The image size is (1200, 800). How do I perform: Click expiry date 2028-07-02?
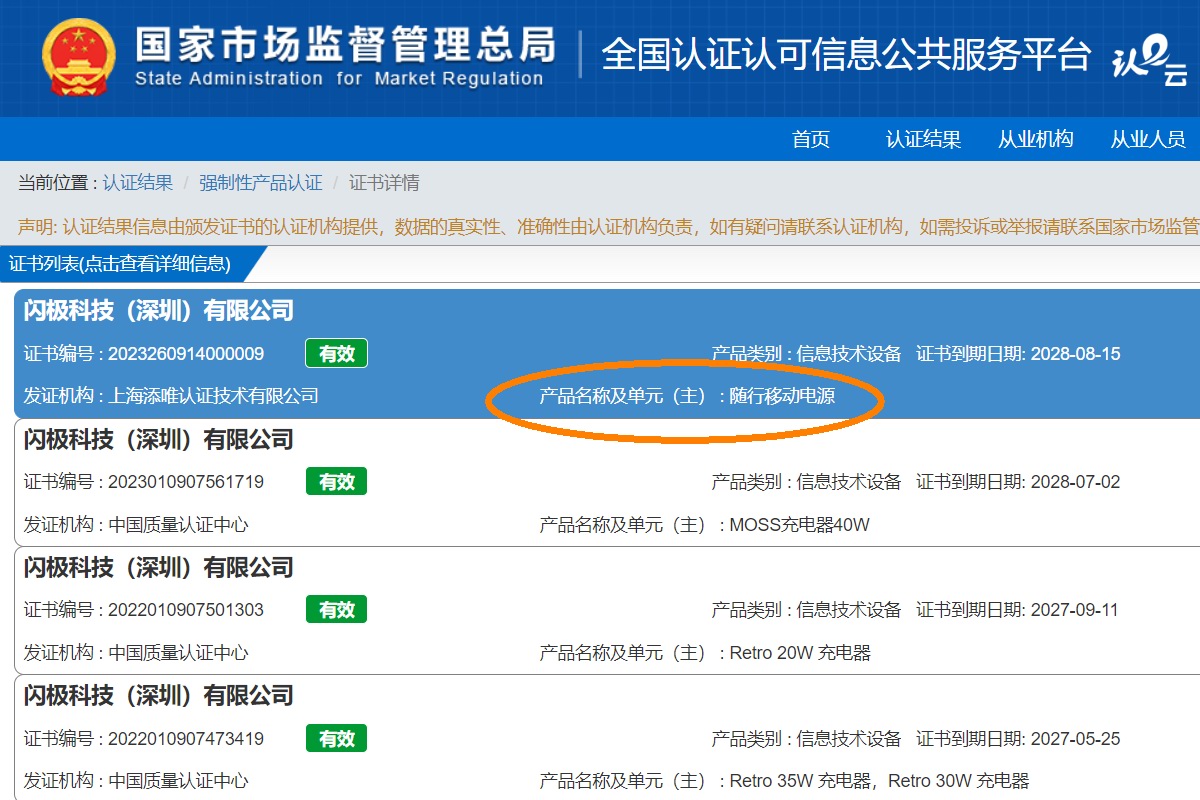(1075, 482)
